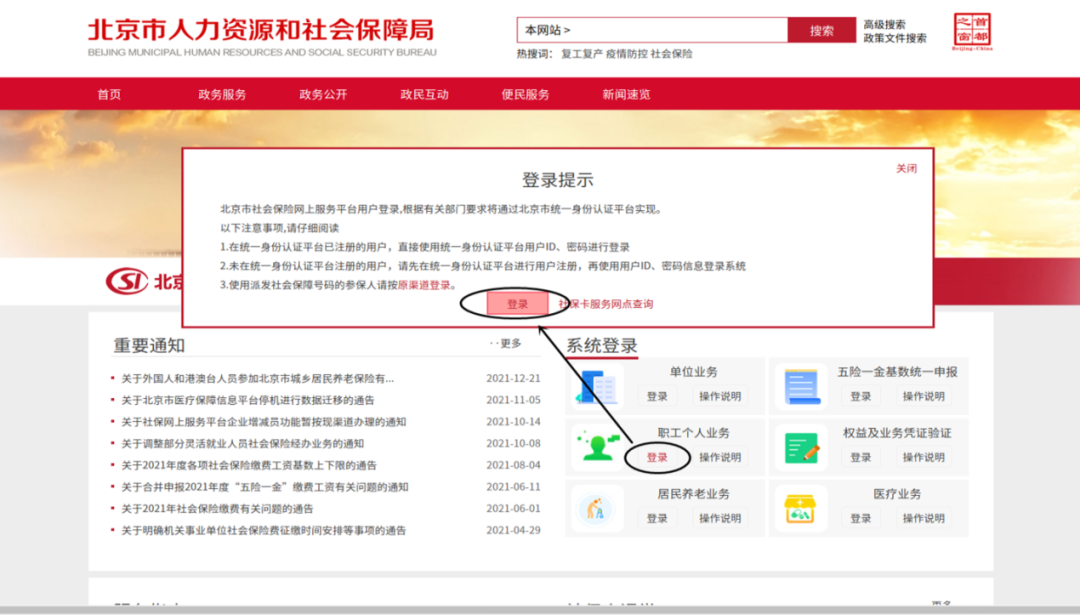The height and width of the screenshot is (615, 1080).
Task: Go to 政务公开 in the navigation bar
Action: 323,94
